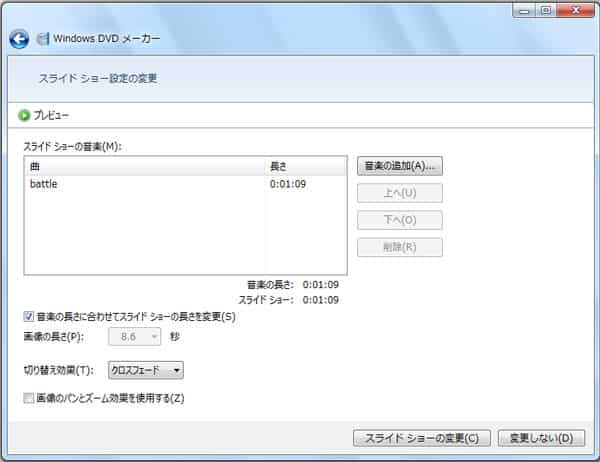Click the 下へ(O) button
This screenshot has height=462, width=600.
tap(400, 220)
